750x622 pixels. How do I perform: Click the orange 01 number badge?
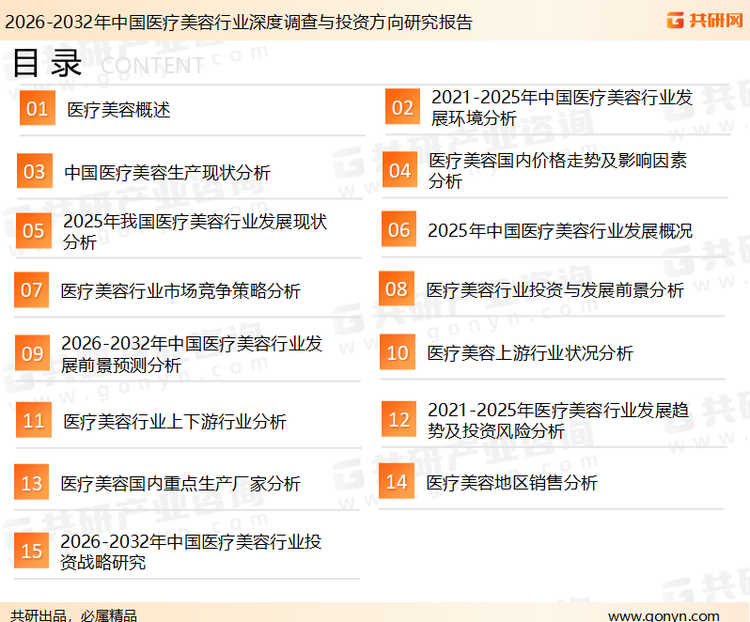coord(37,108)
